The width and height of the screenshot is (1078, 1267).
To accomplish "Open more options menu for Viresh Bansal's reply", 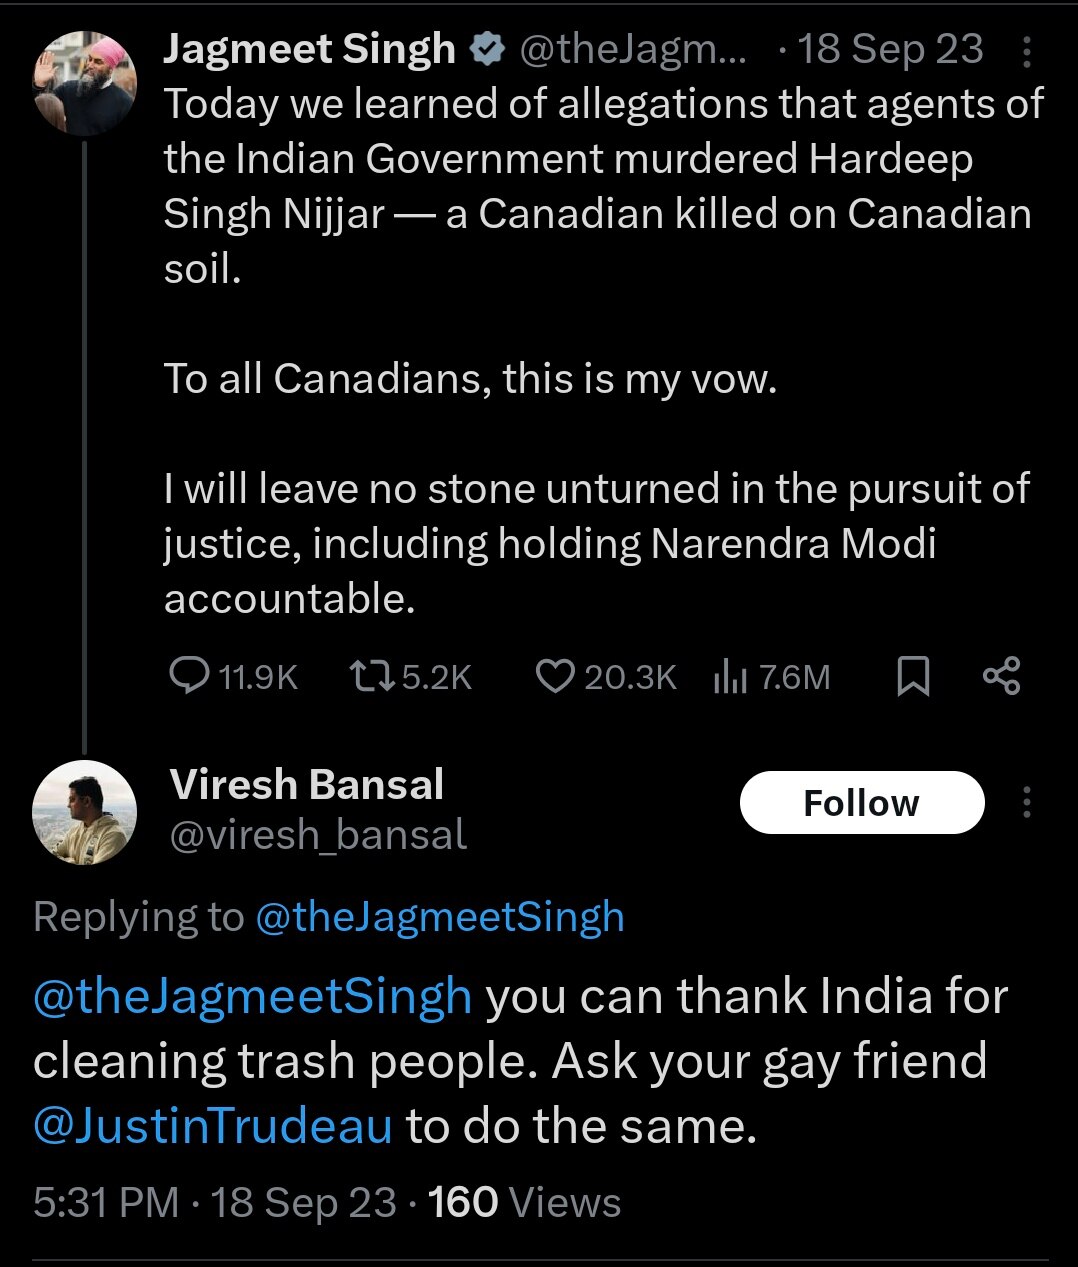I will click(1026, 802).
